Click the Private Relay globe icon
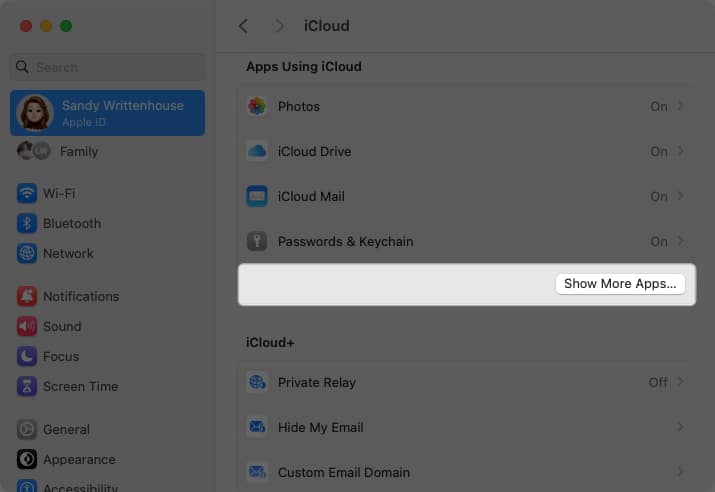This screenshot has width=715, height=492. pos(257,382)
